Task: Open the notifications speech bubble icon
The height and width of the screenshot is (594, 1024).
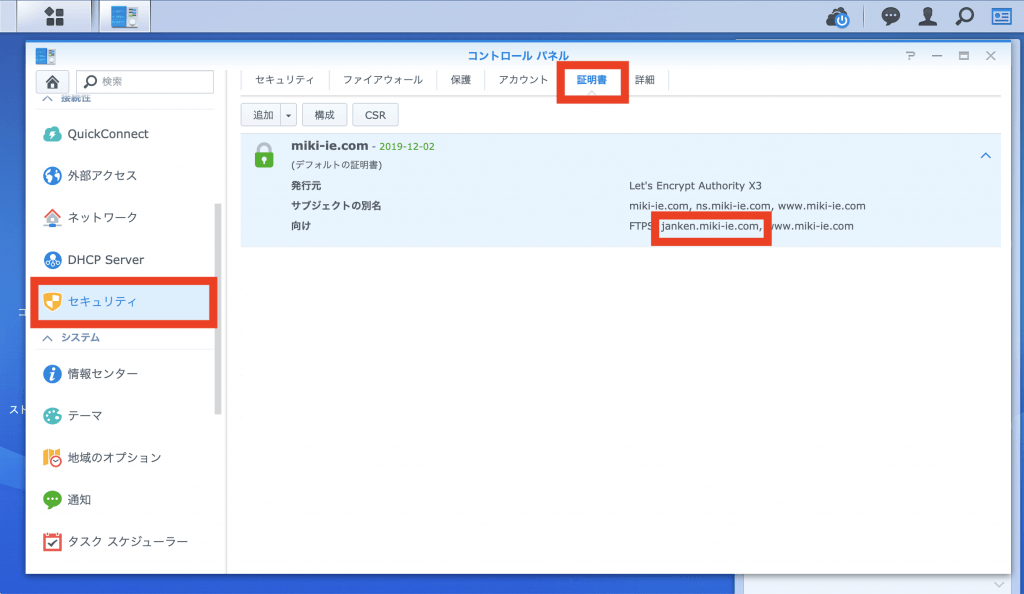Action: [889, 17]
